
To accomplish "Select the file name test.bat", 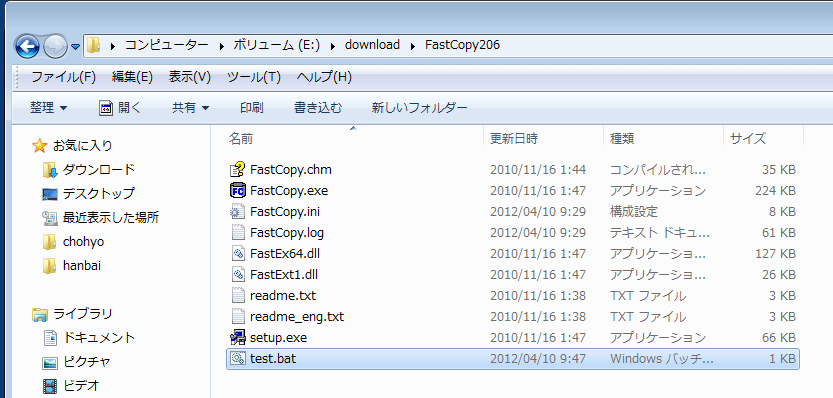I will point(273,359).
